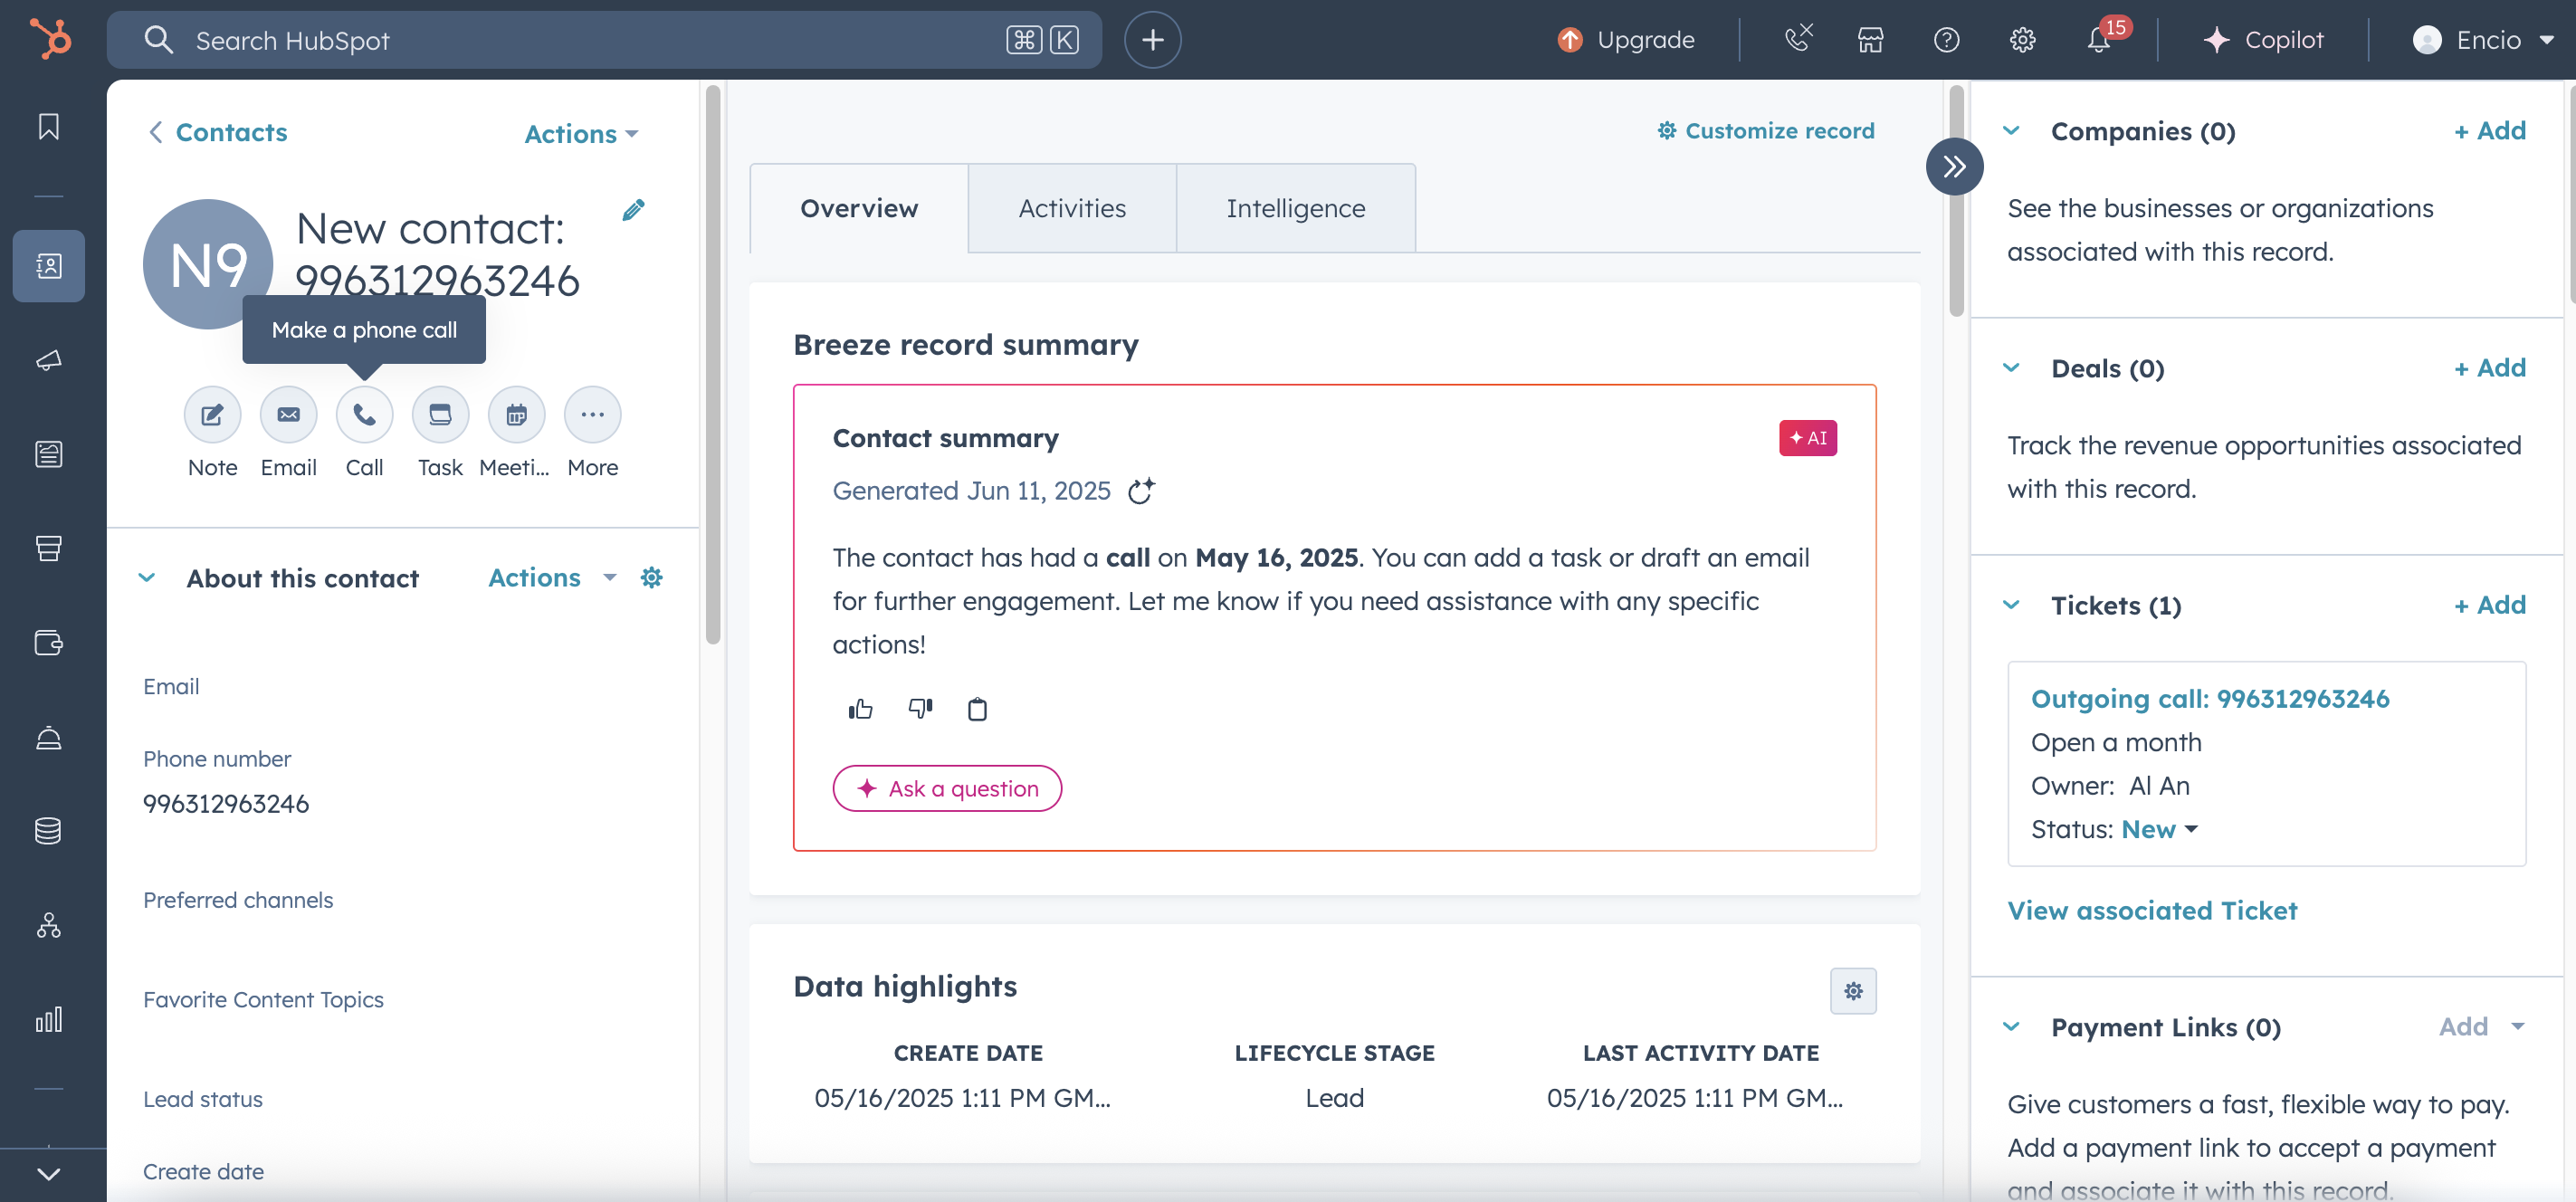Viewport: 2576px width, 1202px height.
Task: Open ticket Status New dropdown
Action: (2159, 829)
